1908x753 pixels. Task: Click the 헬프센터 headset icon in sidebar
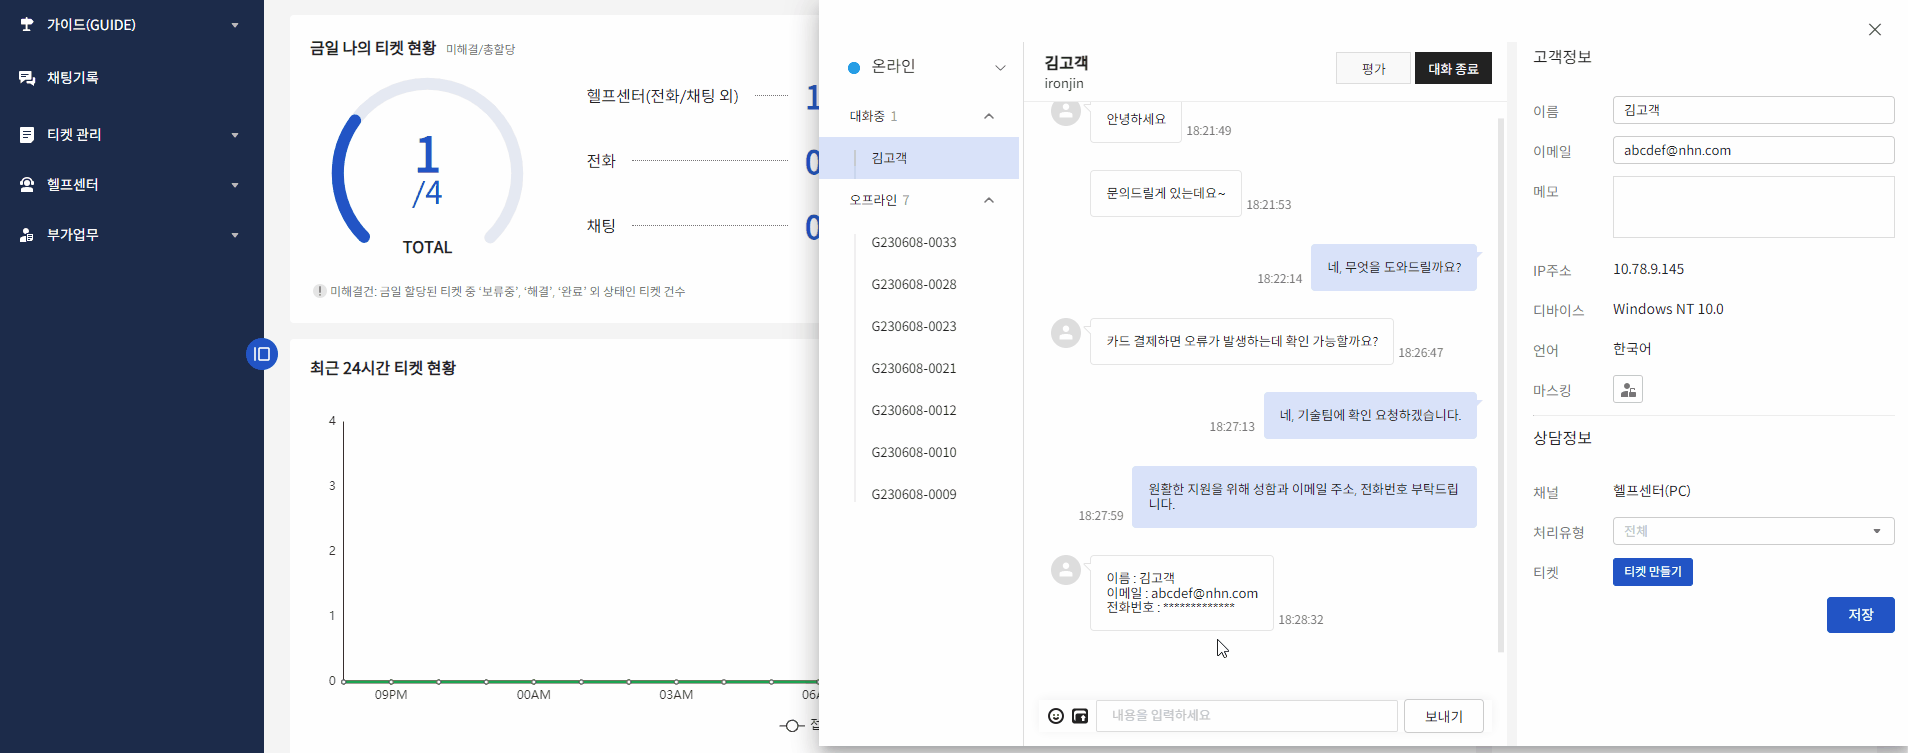(27, 185)
